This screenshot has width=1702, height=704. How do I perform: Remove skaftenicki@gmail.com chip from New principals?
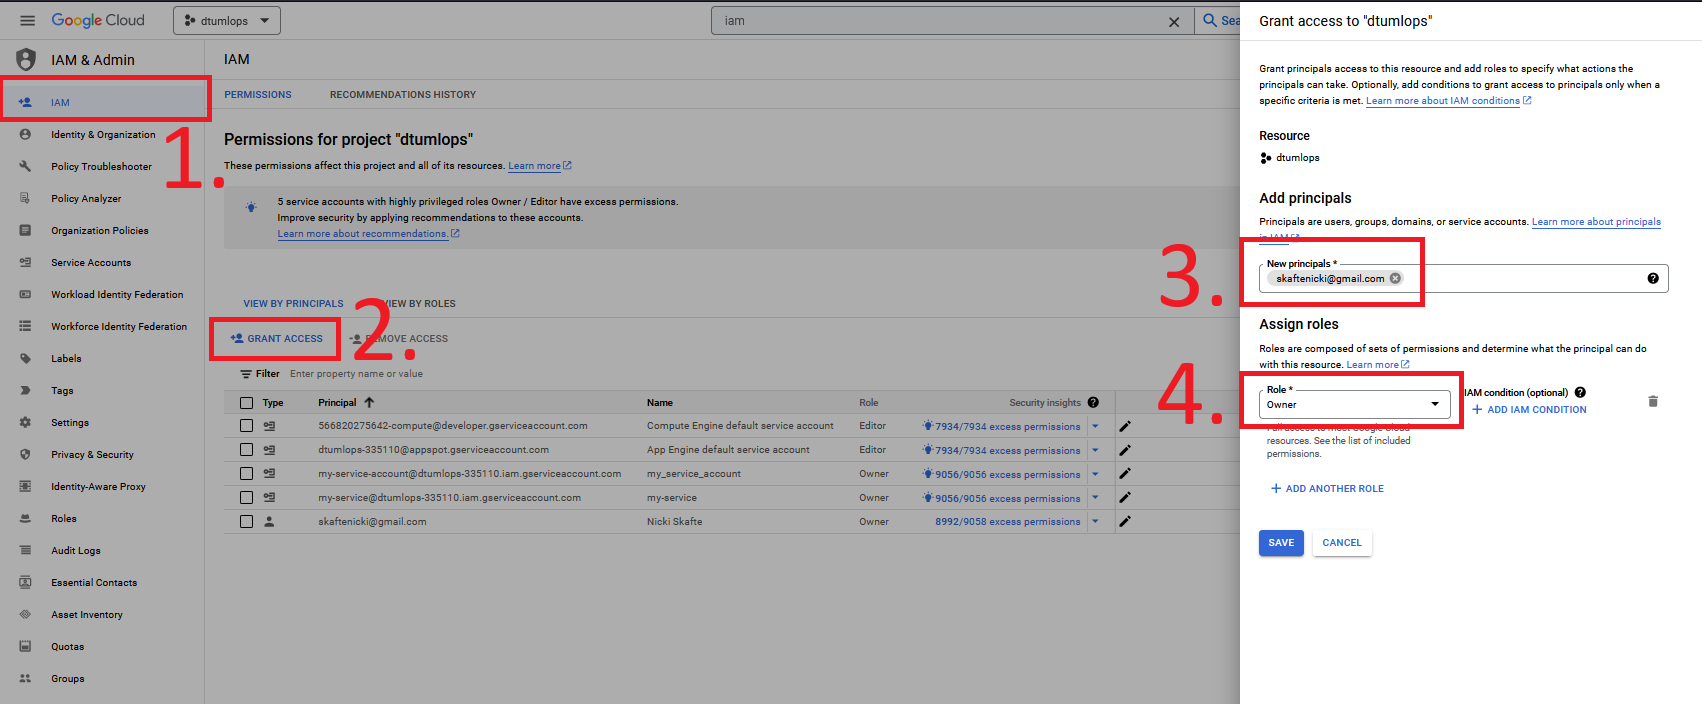tap(1395, 279)
